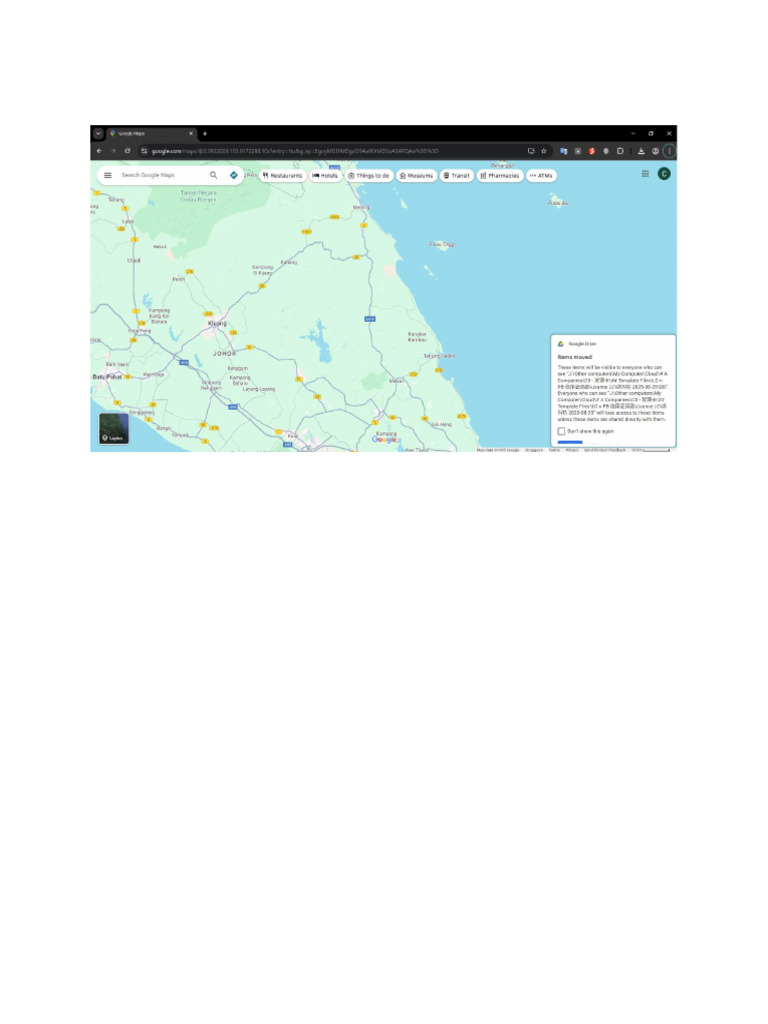Click the Singapore footer link

[x=534, y=450]
